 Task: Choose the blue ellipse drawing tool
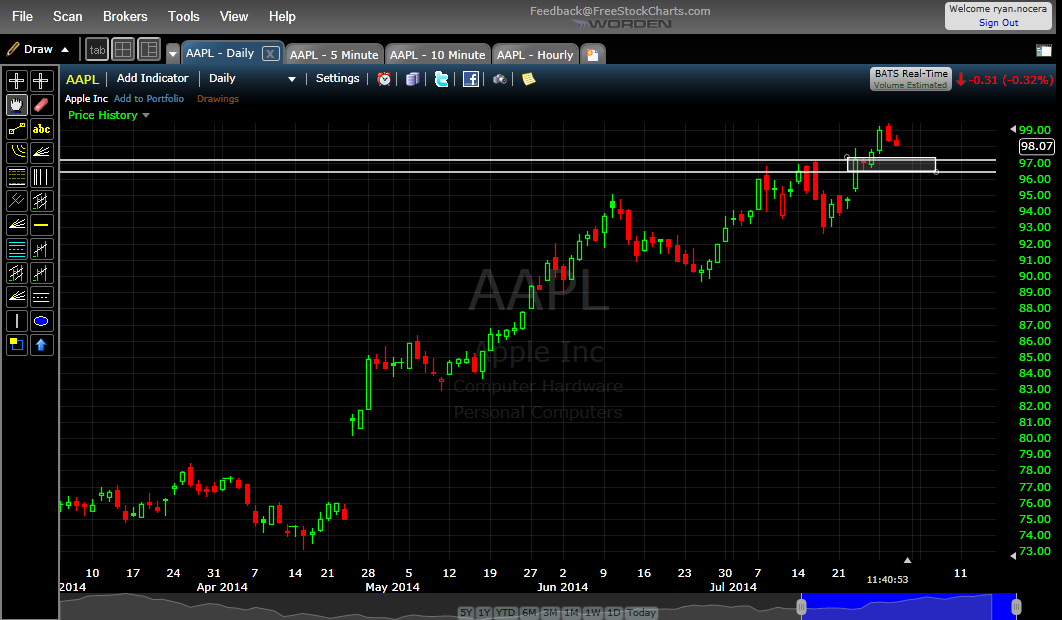tap(41, 321)
